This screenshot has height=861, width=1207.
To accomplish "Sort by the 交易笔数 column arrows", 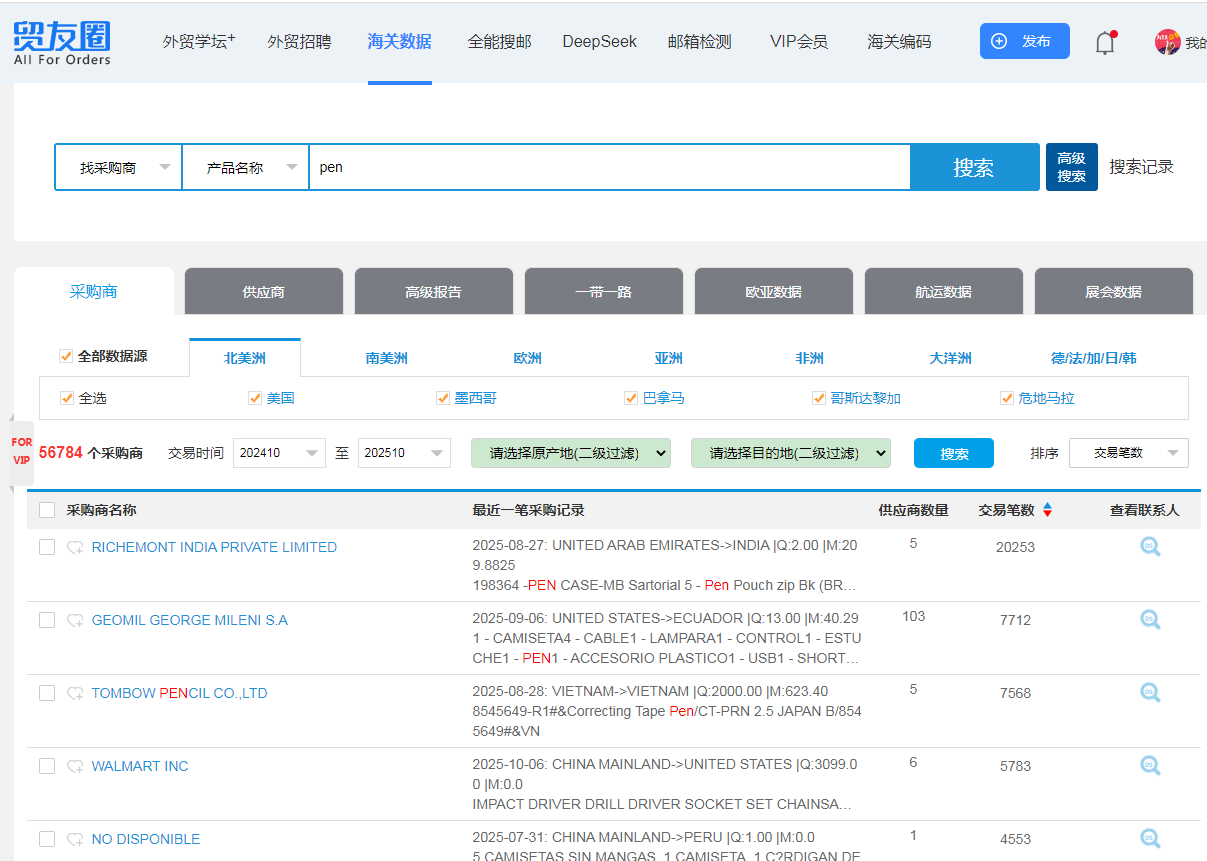I will (x=1047, y=510).
